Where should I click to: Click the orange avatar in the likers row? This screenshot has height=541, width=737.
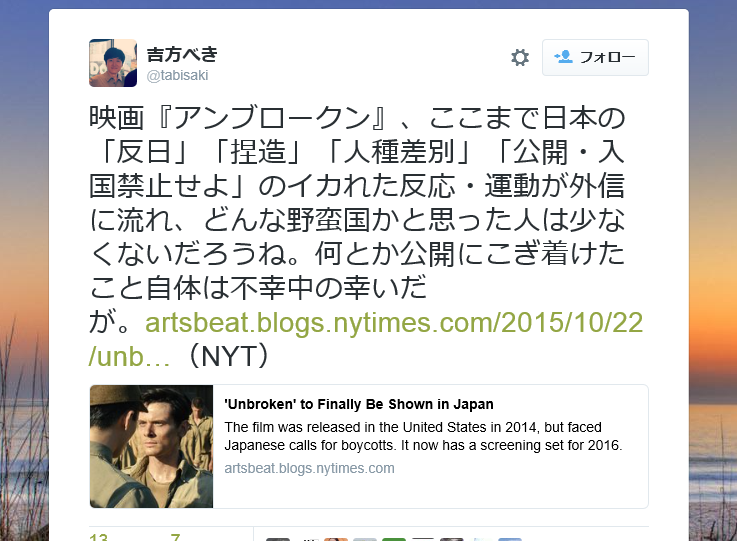pos(336,539)
